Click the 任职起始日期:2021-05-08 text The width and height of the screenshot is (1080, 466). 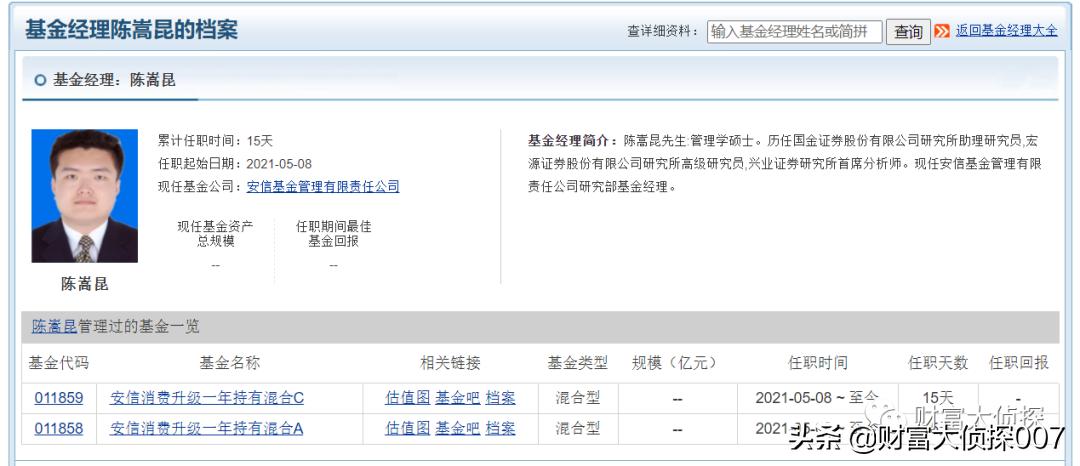tap(235, 164)
